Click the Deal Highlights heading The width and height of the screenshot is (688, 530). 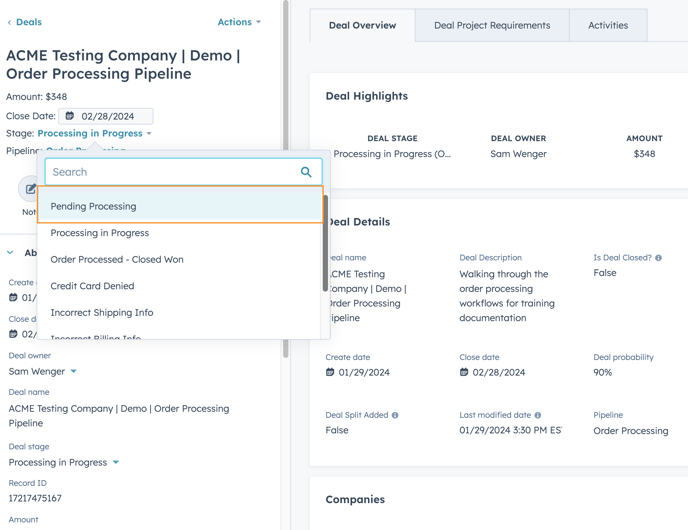pos(366,96)
